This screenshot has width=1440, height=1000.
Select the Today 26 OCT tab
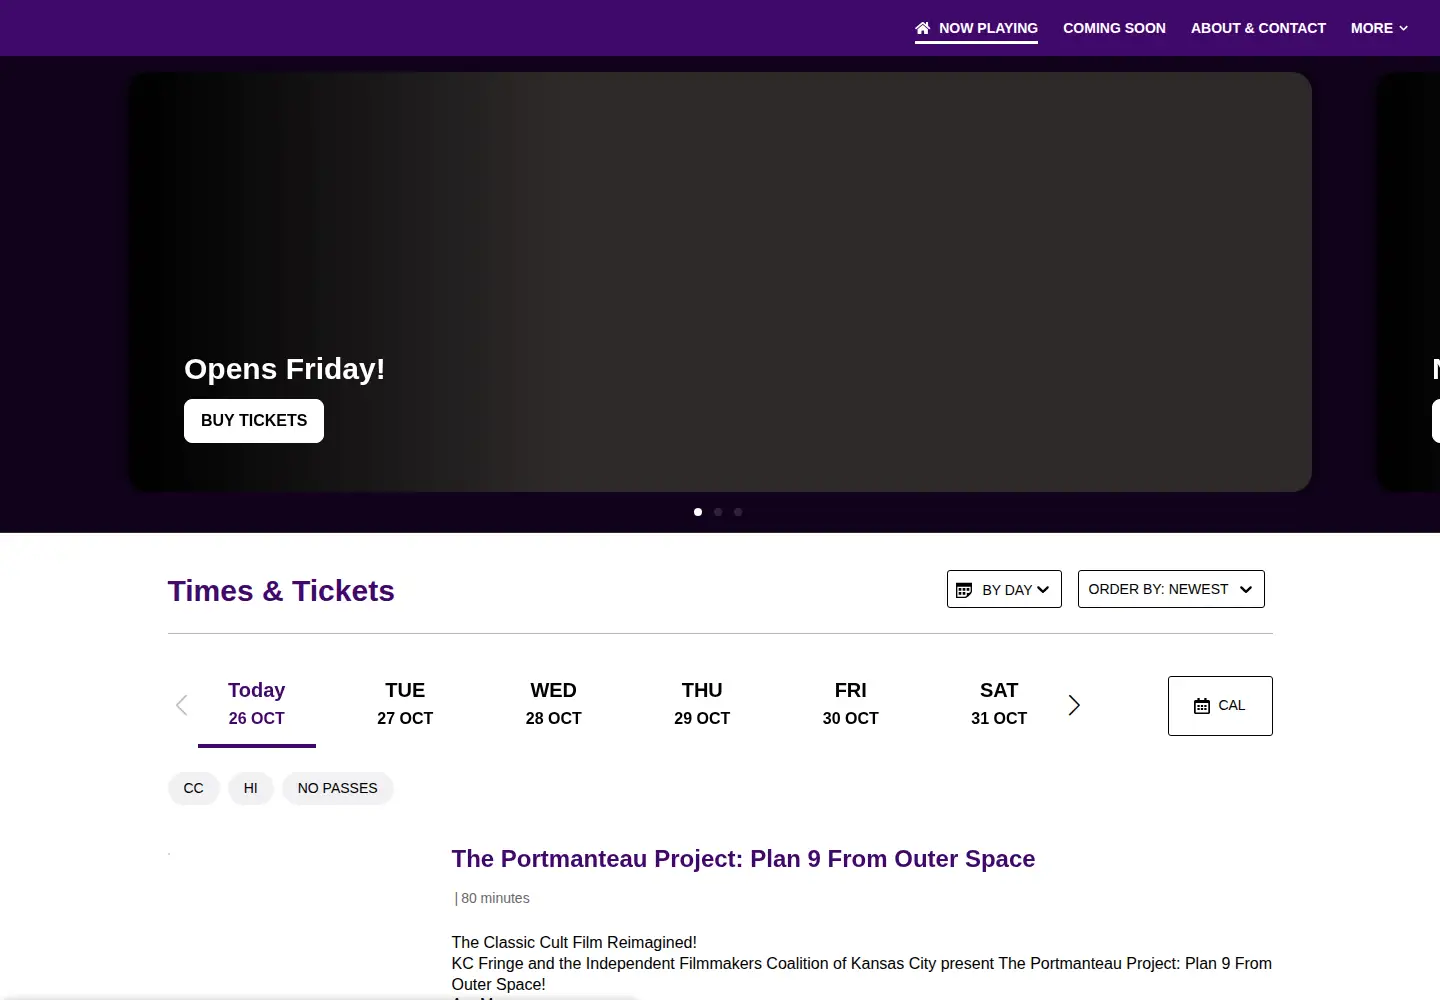pyautogui.click(x=257, y=705)
